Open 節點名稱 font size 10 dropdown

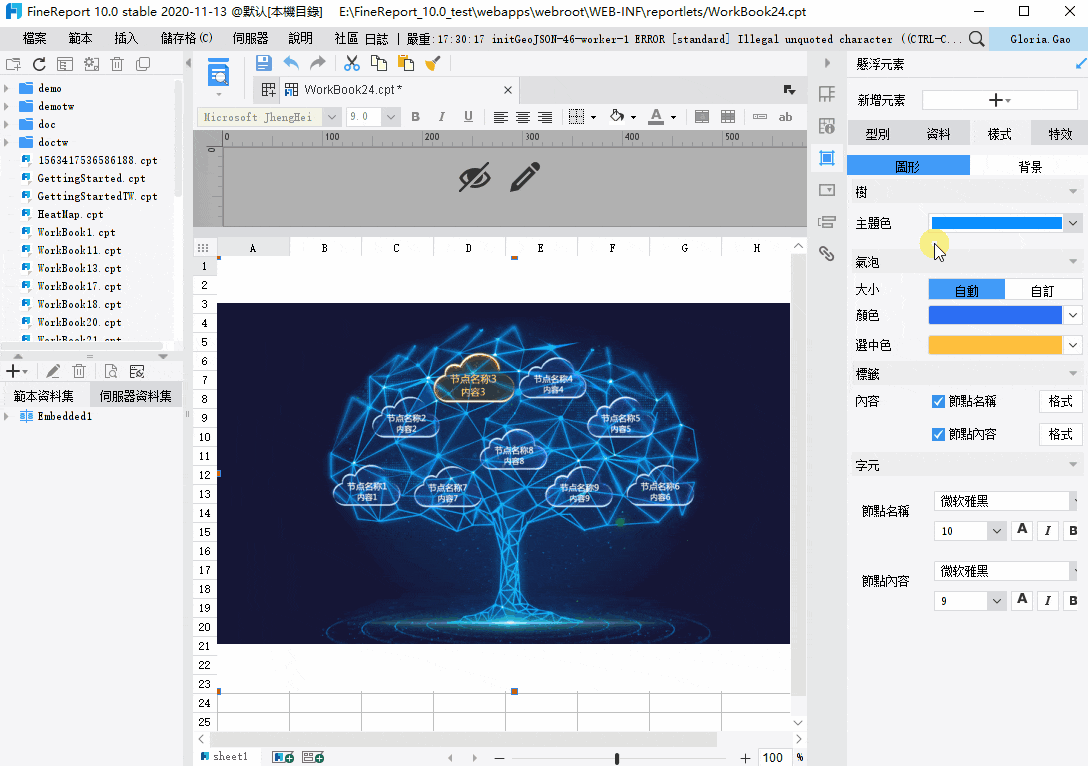pyautogui.click(x=996, y=531)
